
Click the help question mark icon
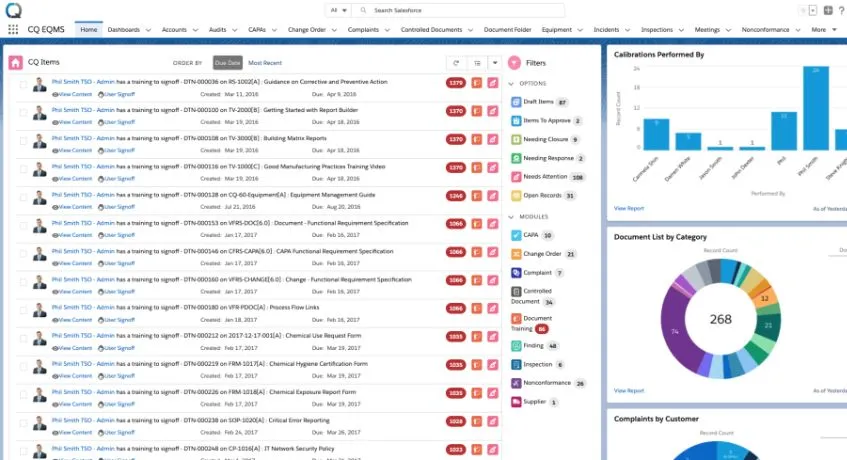coord(841,10)
